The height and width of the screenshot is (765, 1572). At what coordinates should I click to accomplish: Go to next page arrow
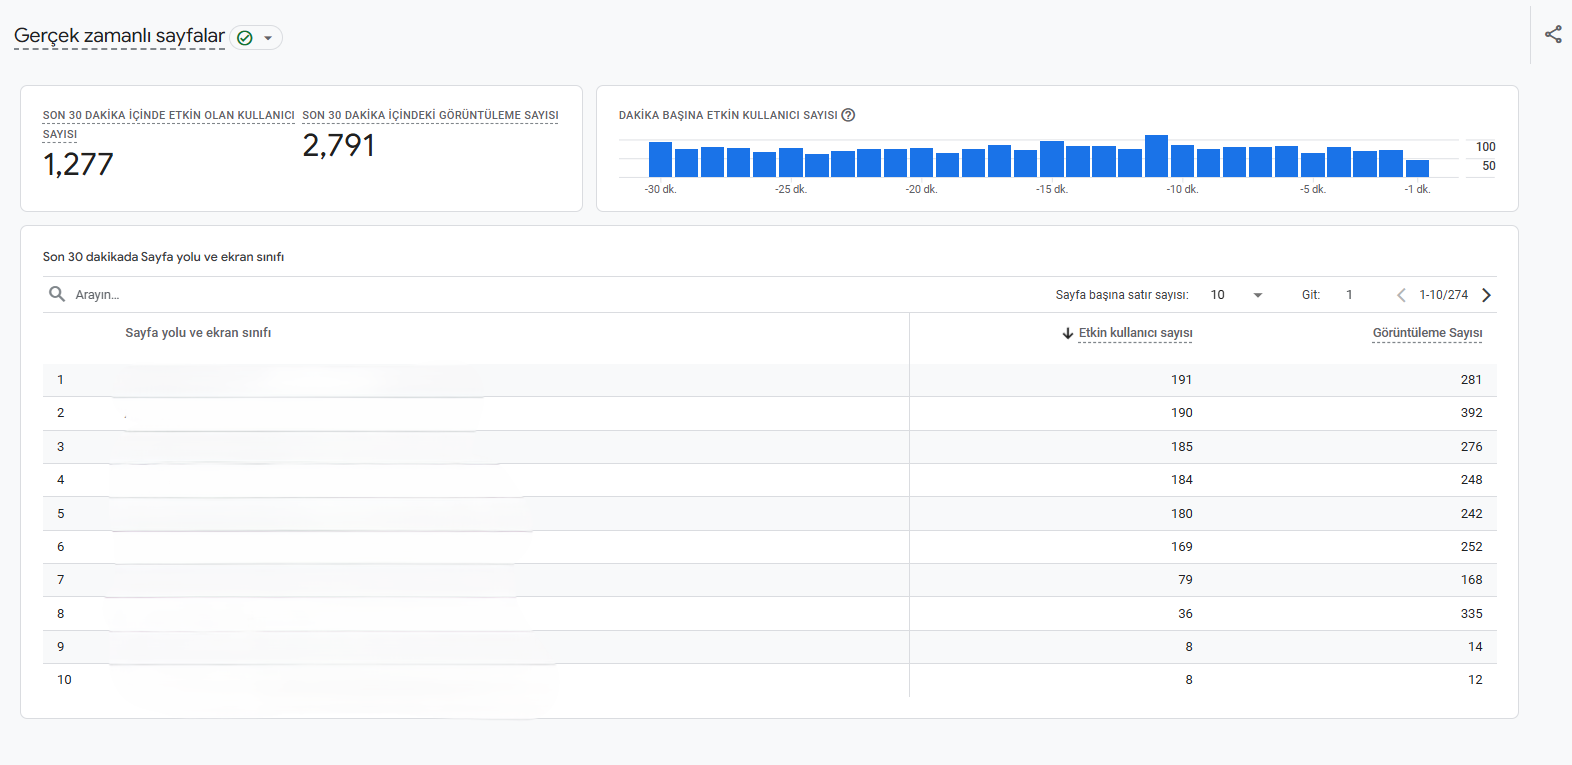tap(1486, 295)
